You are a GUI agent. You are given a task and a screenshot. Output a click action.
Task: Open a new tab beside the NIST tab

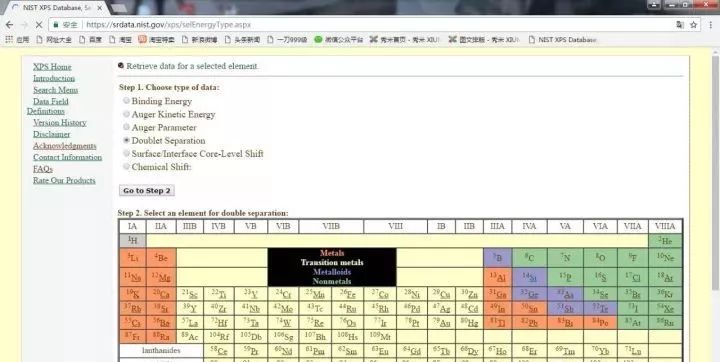[118, 8]
